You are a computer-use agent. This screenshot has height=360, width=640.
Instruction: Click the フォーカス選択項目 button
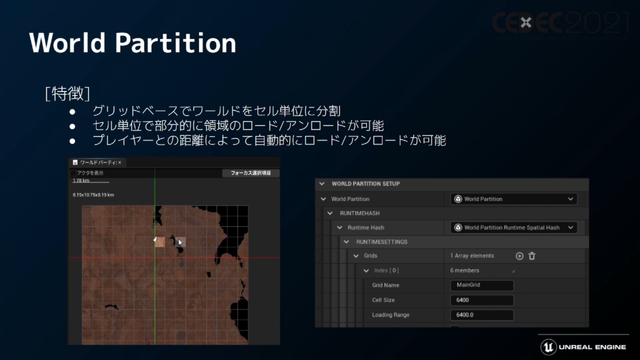(251, 173)
